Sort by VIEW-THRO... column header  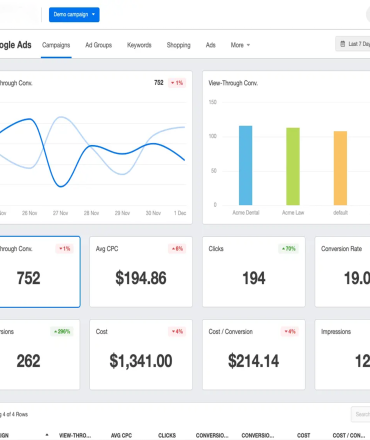tap(75, 435)
